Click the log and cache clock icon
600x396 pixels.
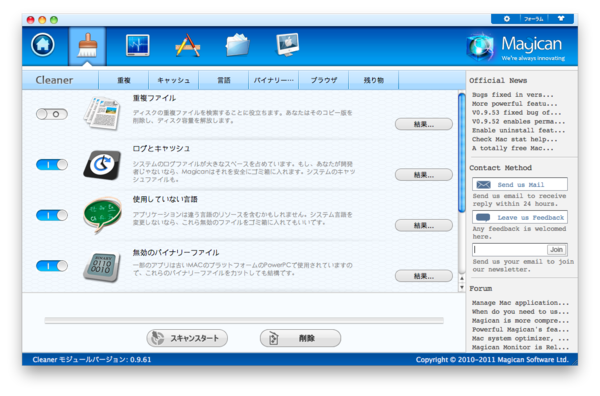tap(102, 165)
